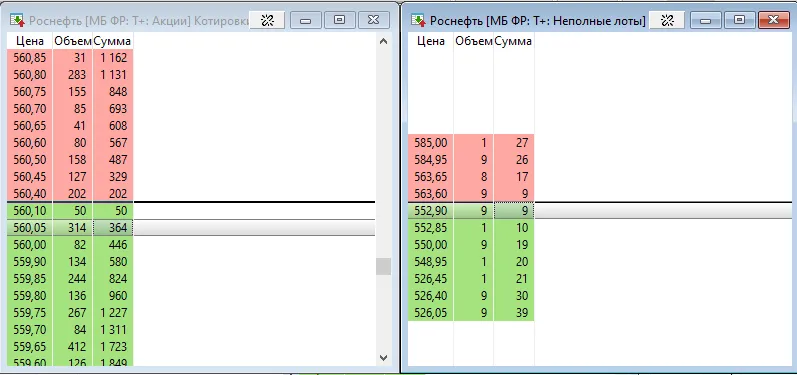Click the Сумма column header in the Акции window
The width and height of the screenshot is (797, 375).
coord(112,41)
